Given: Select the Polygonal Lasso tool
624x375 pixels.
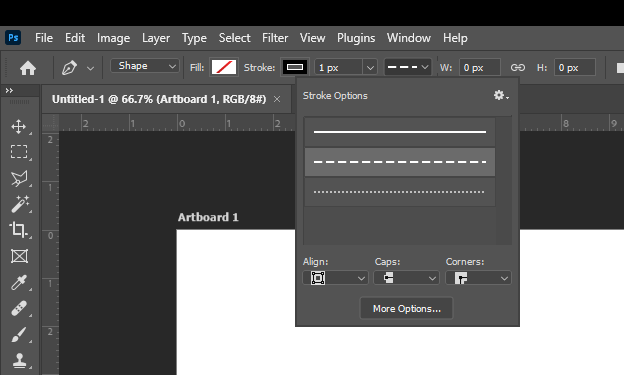Looking at the screenshot, I should tap(19, 178).
